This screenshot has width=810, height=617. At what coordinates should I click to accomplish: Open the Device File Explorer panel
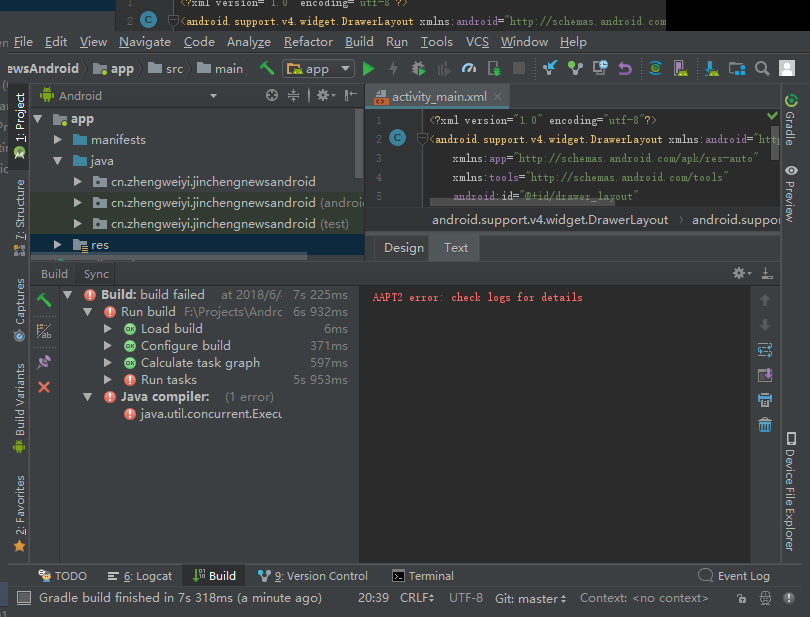(790, 491)
